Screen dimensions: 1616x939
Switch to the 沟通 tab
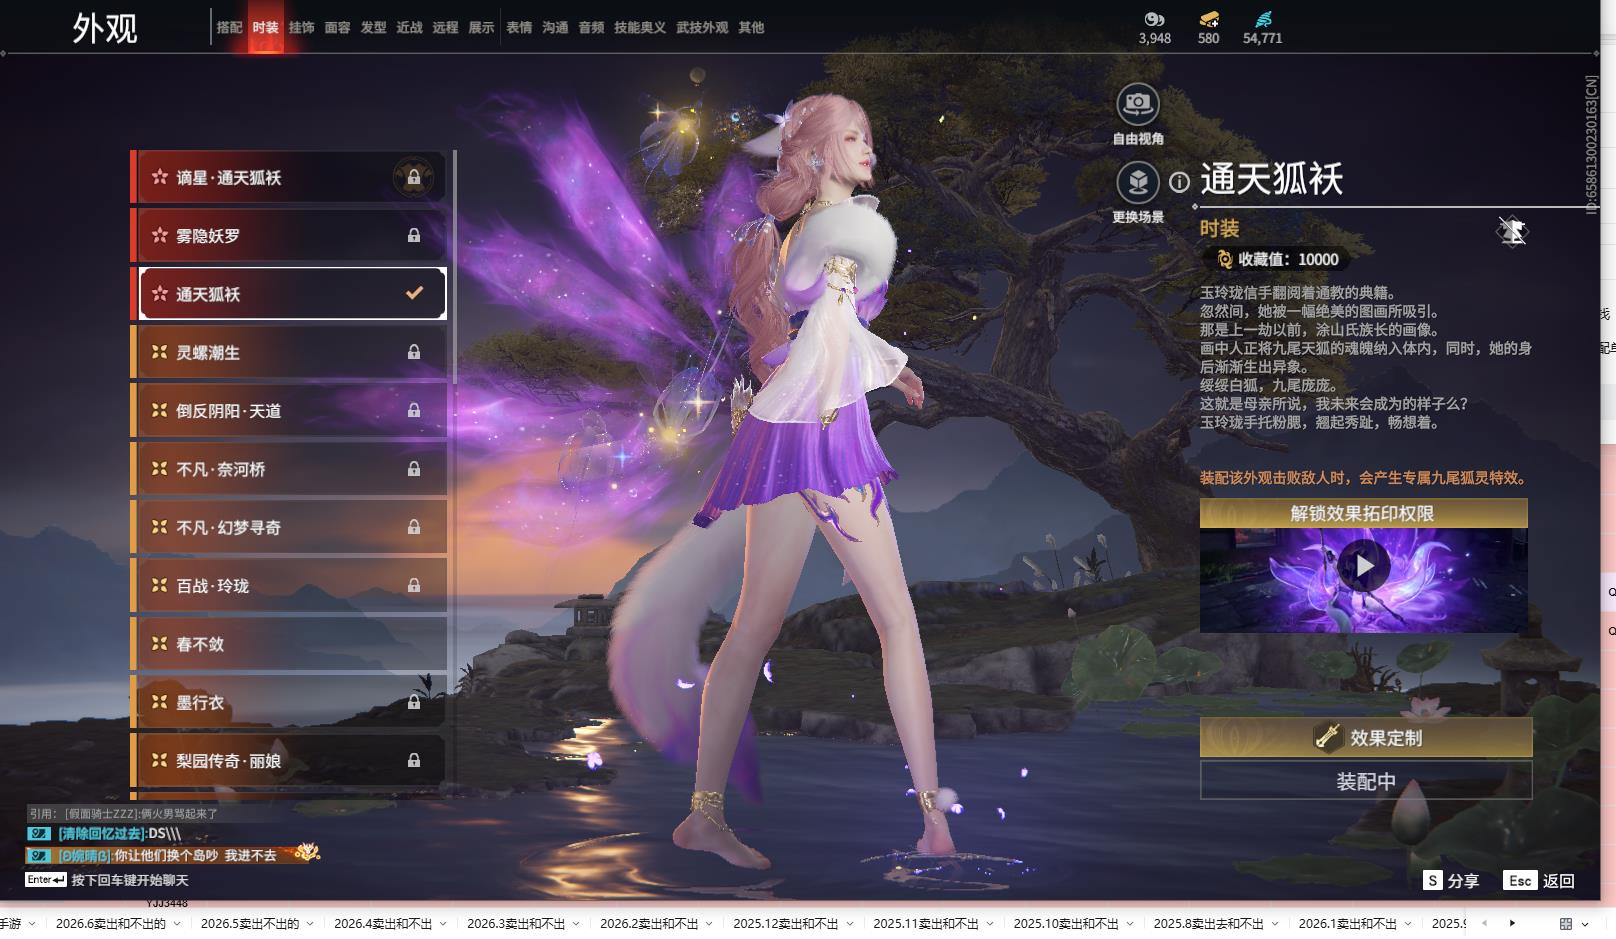pyautogui.click(x=555, y=27)
